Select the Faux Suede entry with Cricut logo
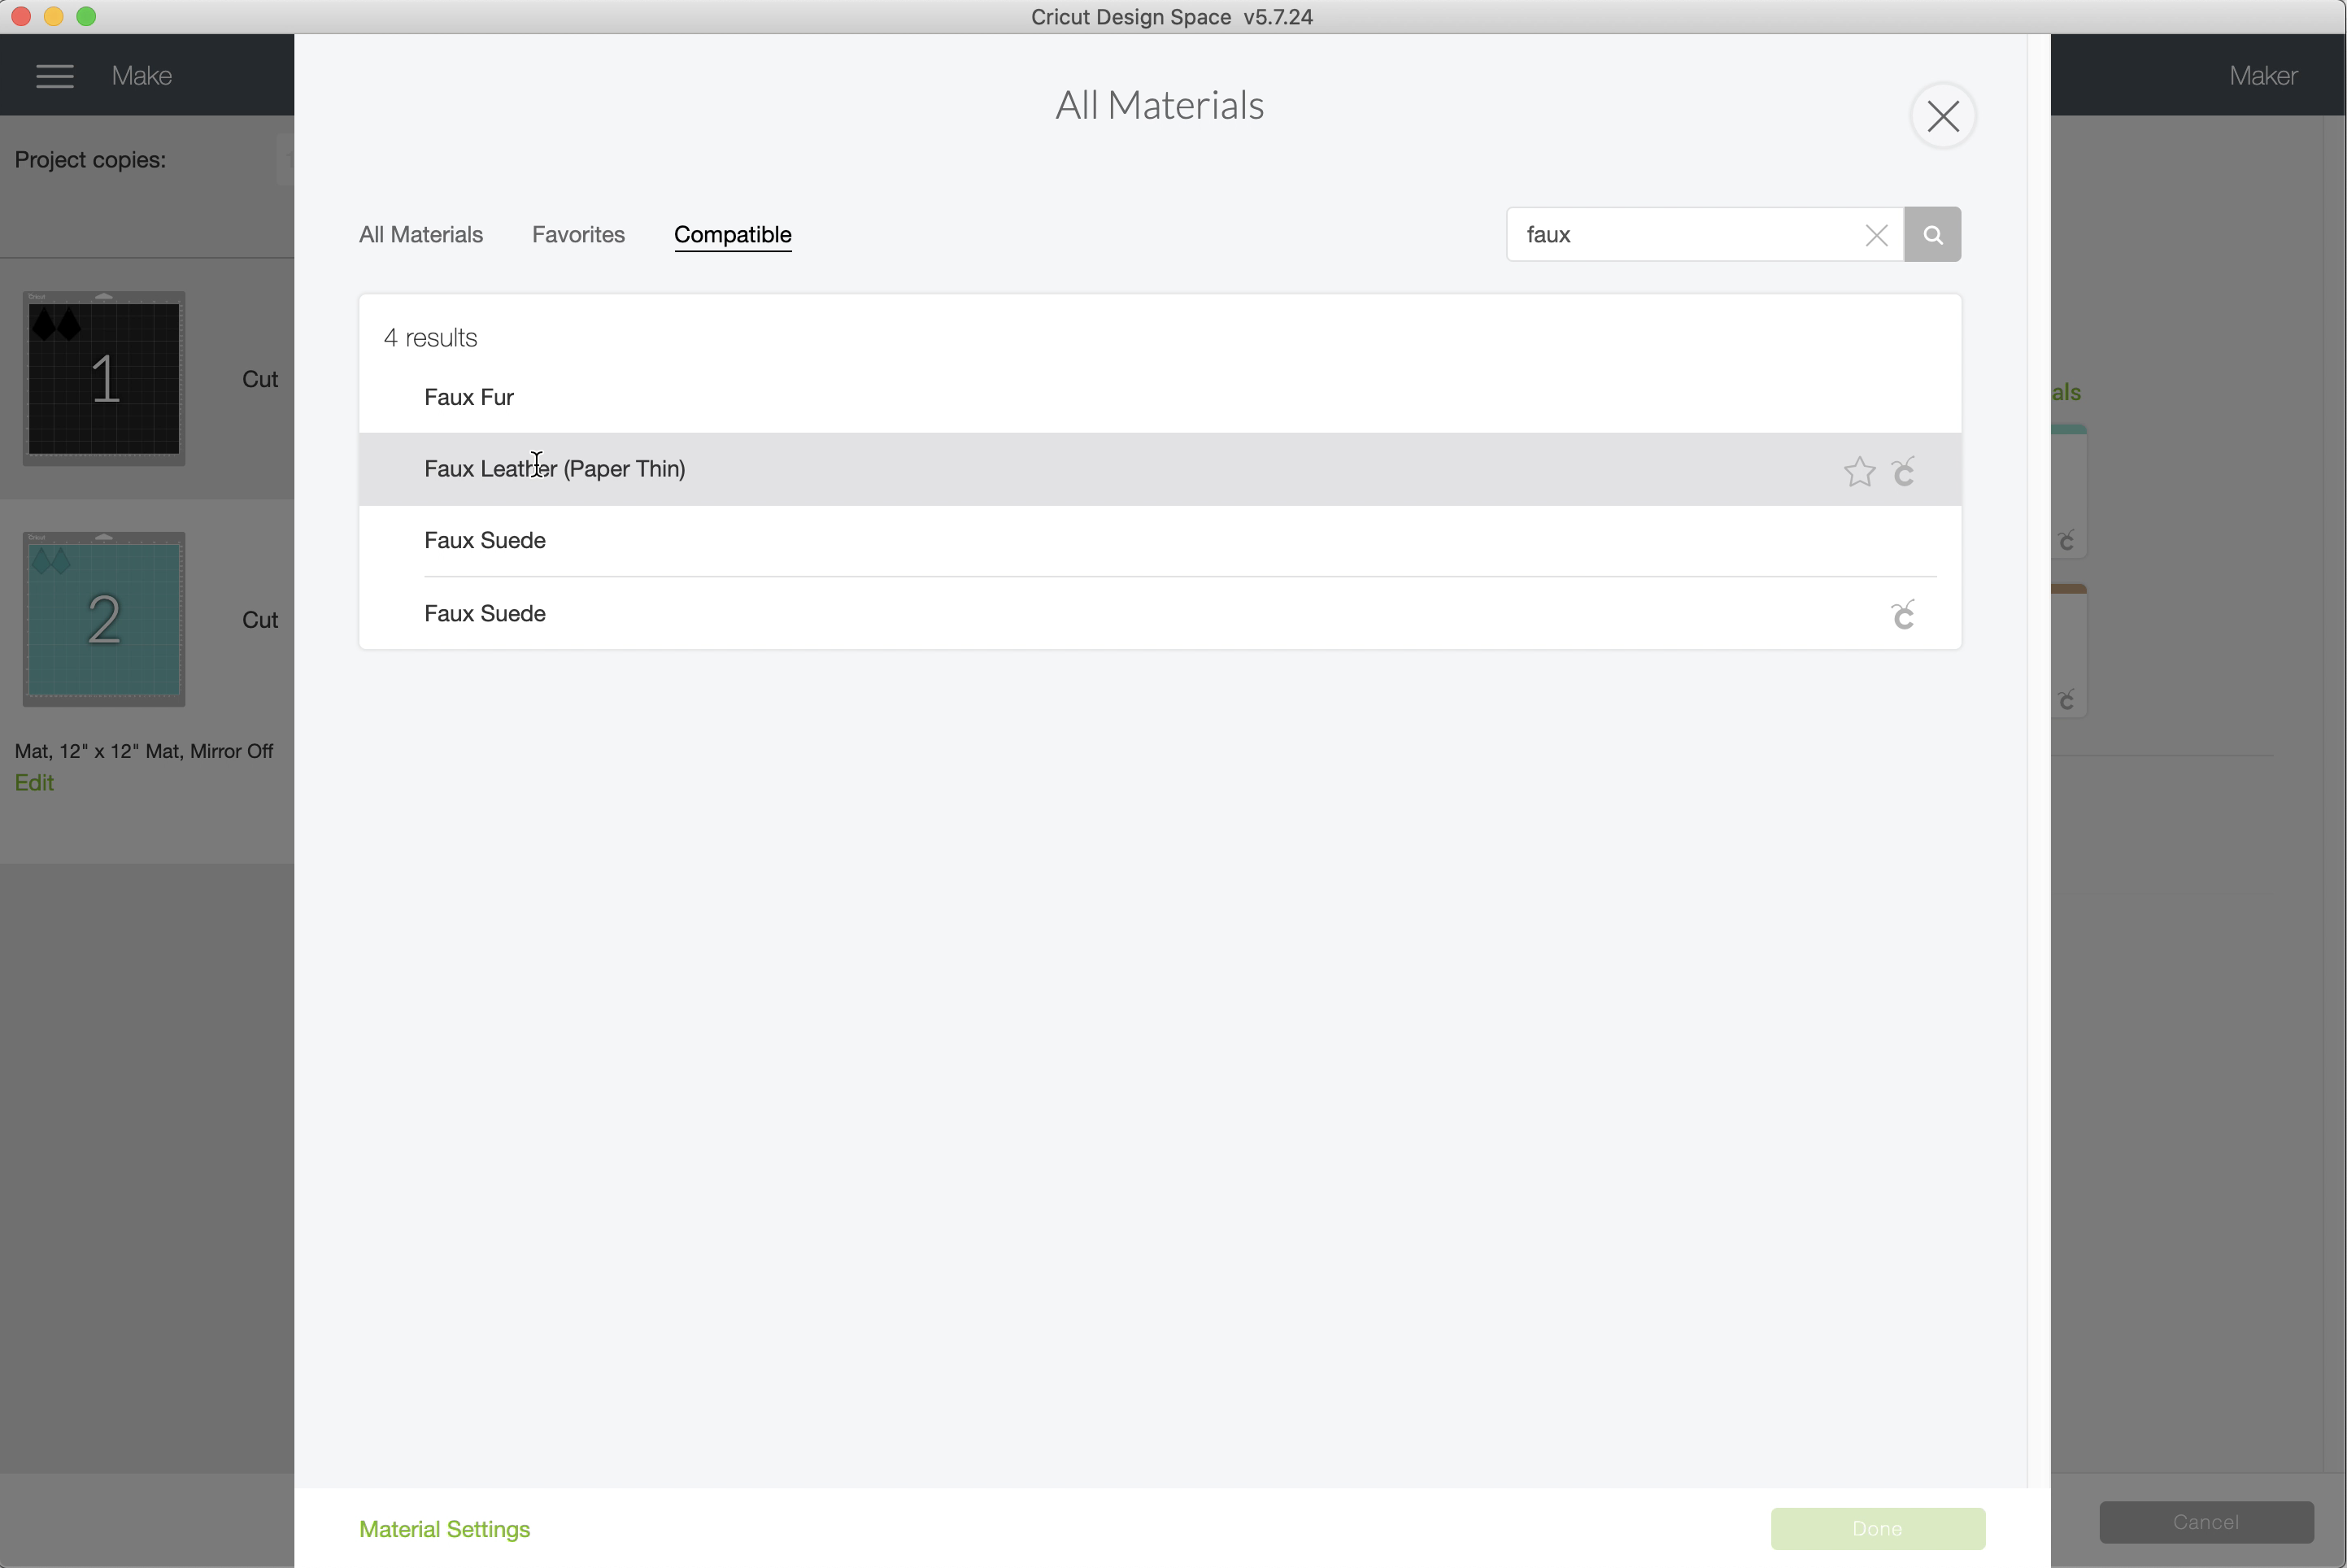Viewport: 2347px width, 1568px height. (1160, 614)
